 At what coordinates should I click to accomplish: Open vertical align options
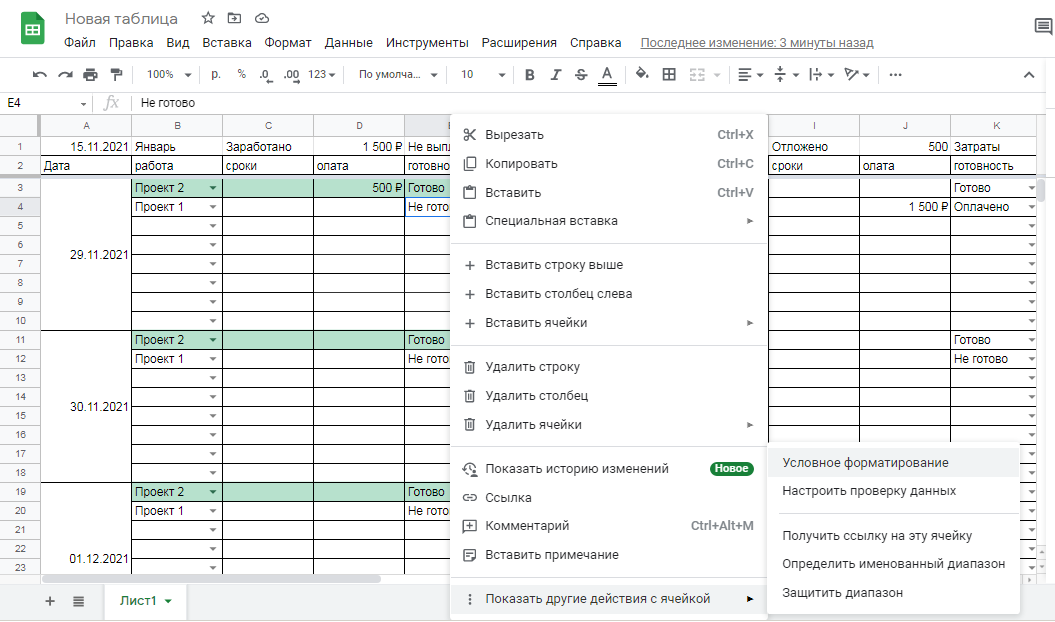(786, 75)
